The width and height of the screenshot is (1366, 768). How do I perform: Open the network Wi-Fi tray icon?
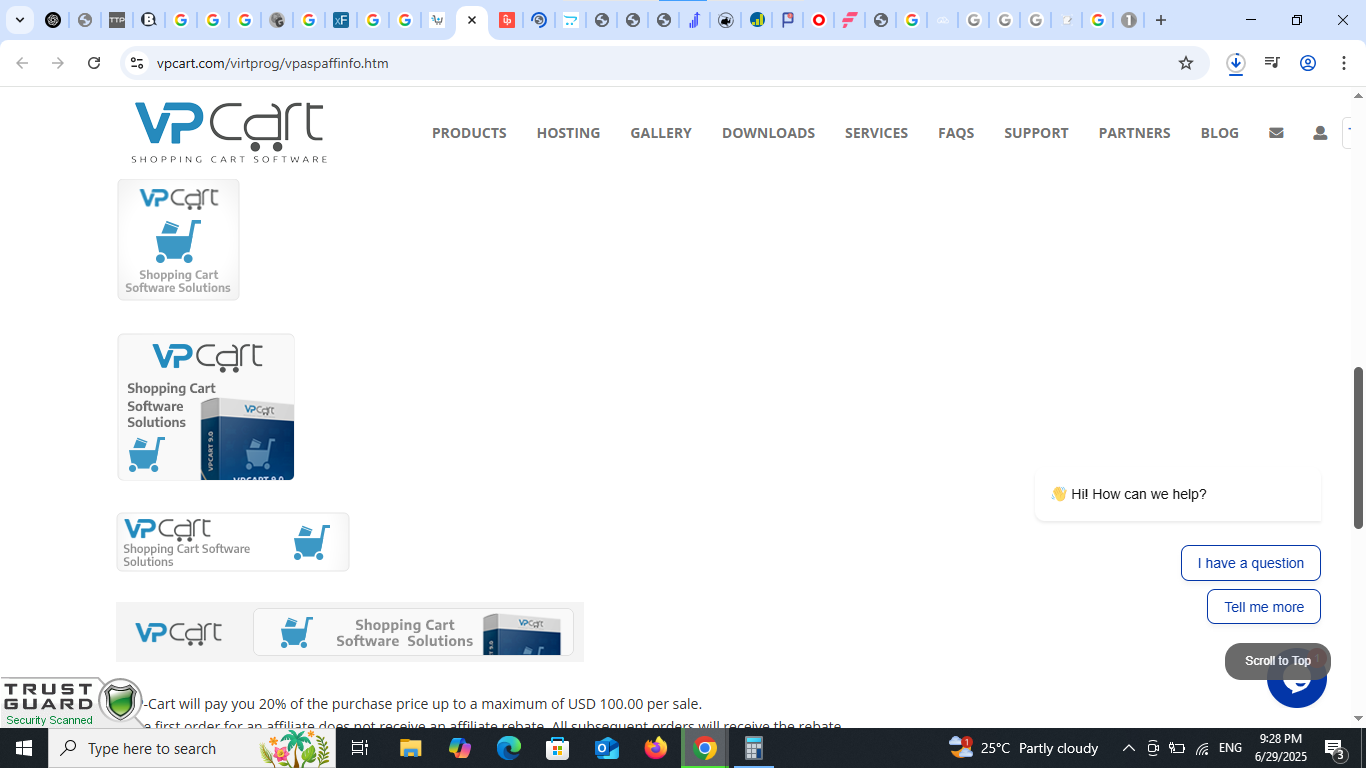pyautogui.click(x=1202, y=748)
